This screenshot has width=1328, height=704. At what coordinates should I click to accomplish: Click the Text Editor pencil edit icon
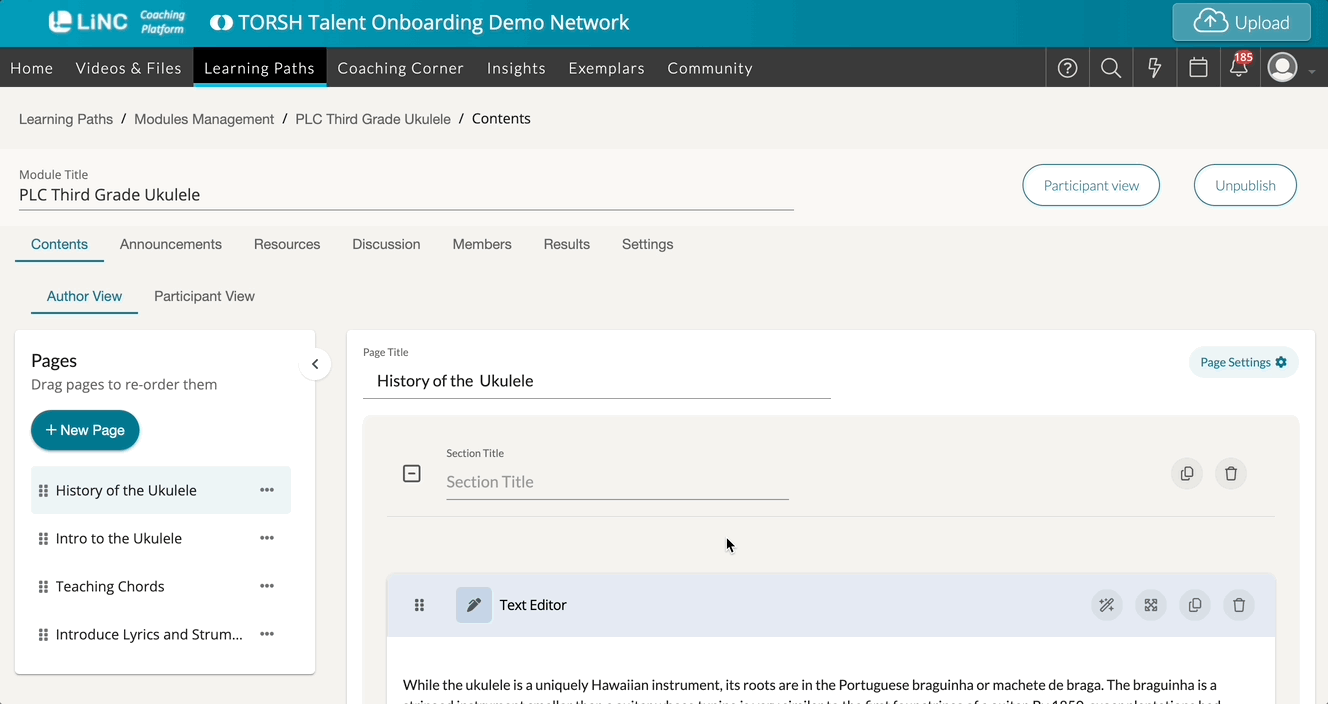coord(474,605)
